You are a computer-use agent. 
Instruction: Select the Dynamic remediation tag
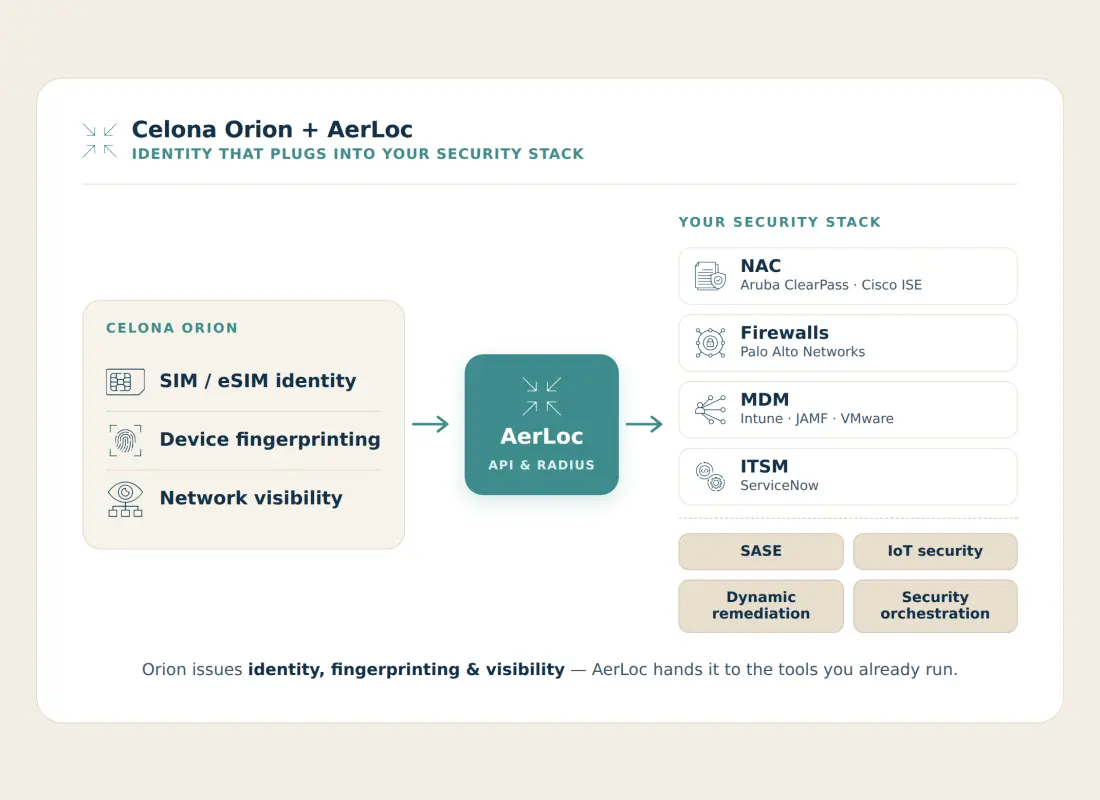pyautogui.click(x=761, y=606)
